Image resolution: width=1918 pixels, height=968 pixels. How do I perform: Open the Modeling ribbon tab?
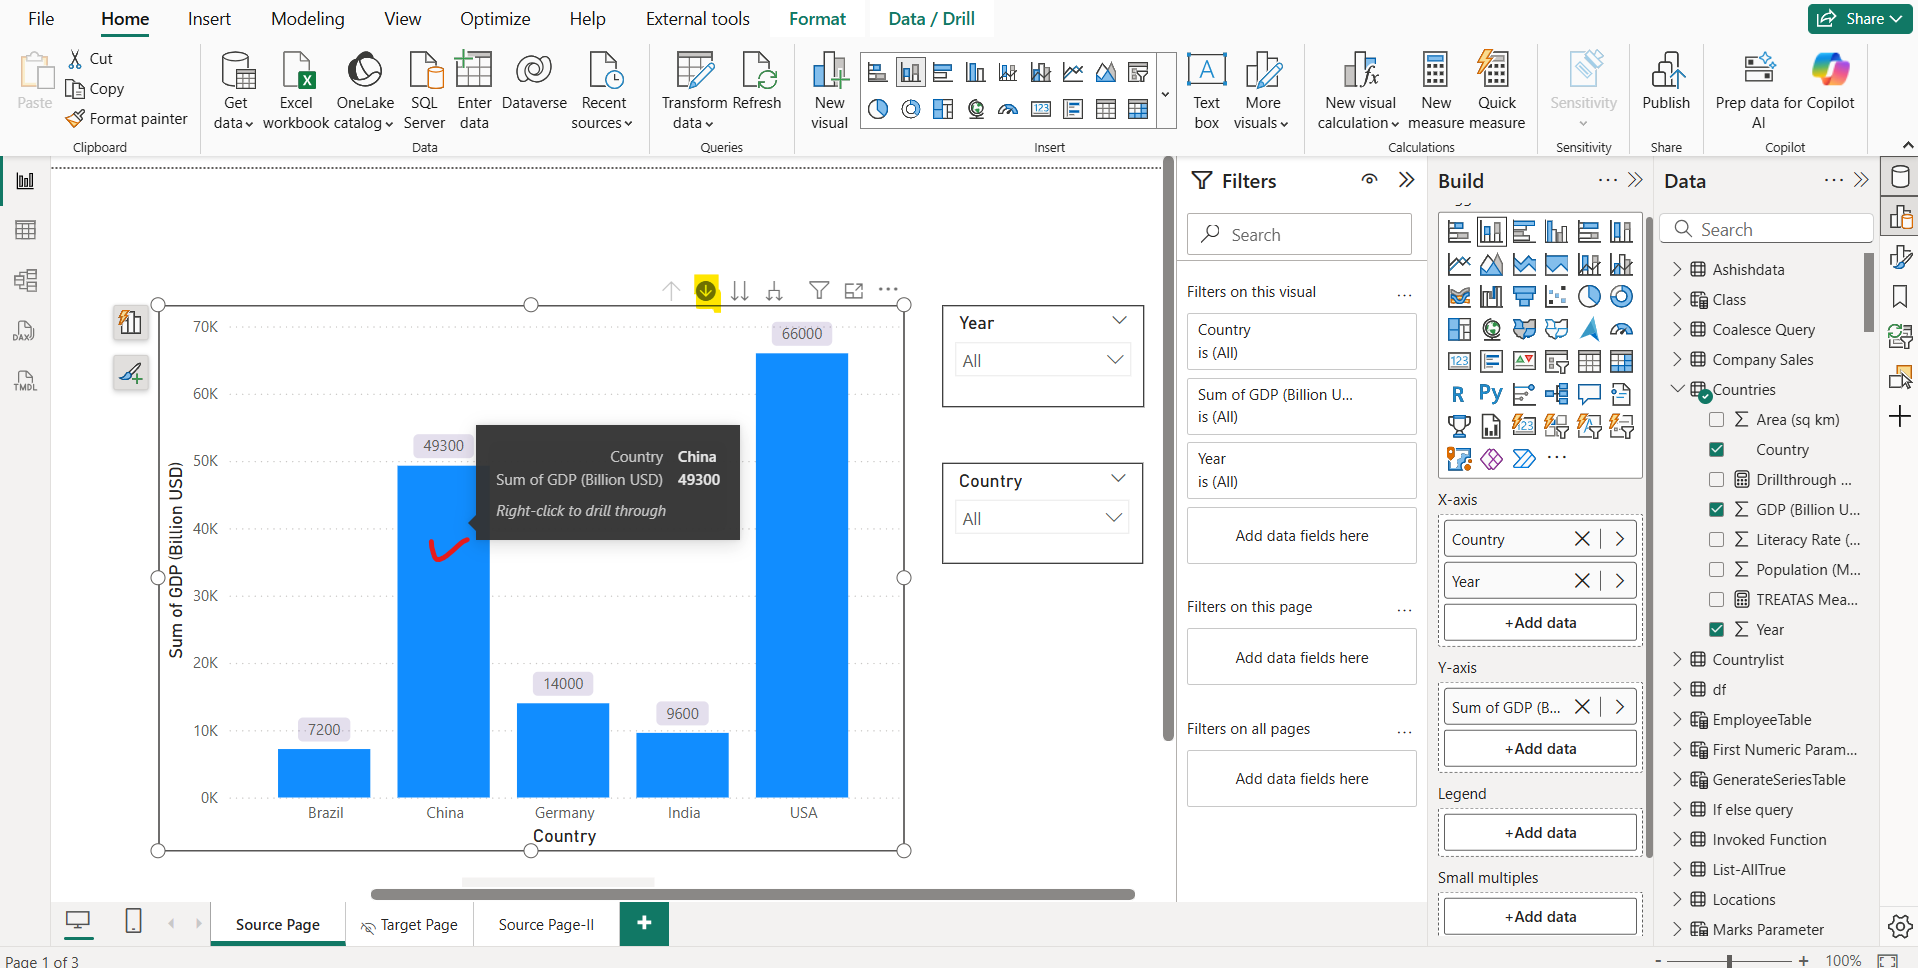(x=307, y=18)
